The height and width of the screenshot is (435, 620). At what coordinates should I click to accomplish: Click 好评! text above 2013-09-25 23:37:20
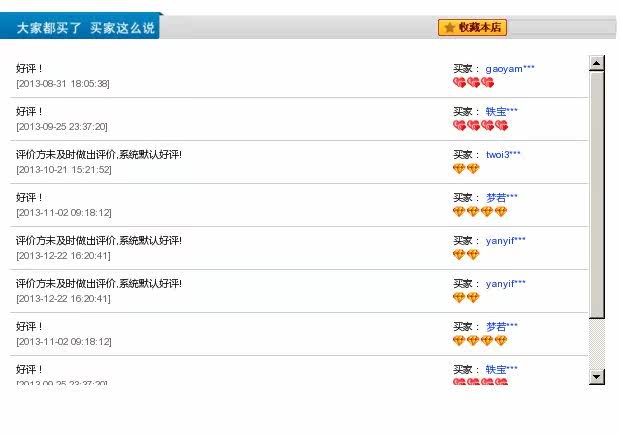click(x=29, y=112)
